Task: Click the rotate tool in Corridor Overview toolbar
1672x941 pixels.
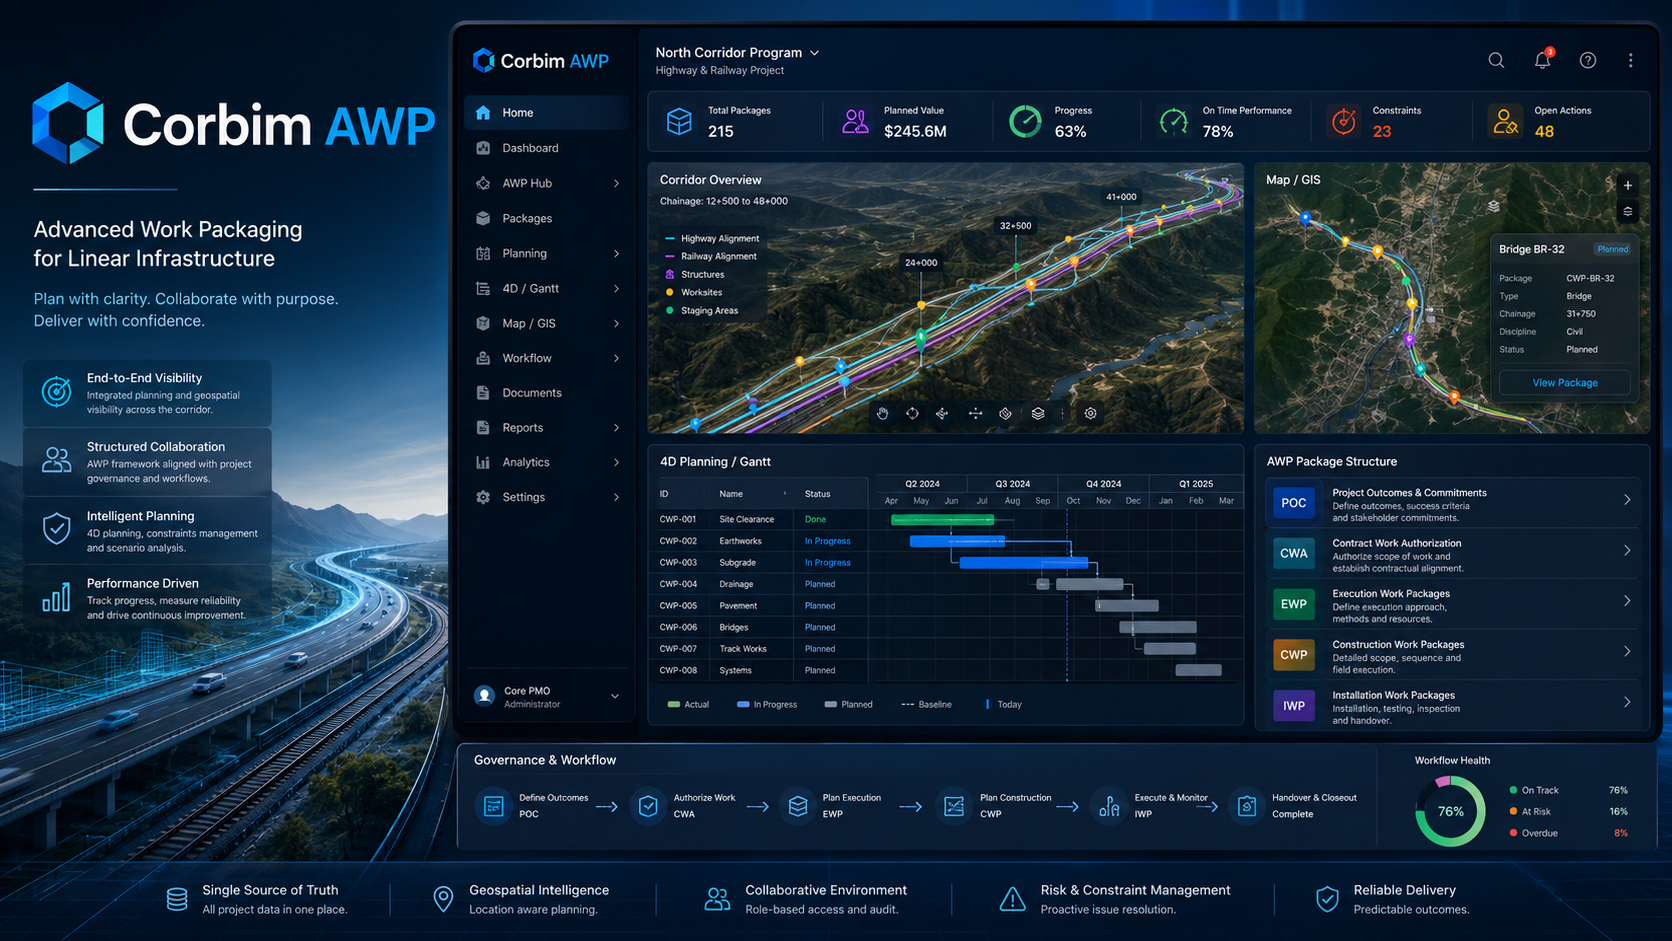Action: 912,413
